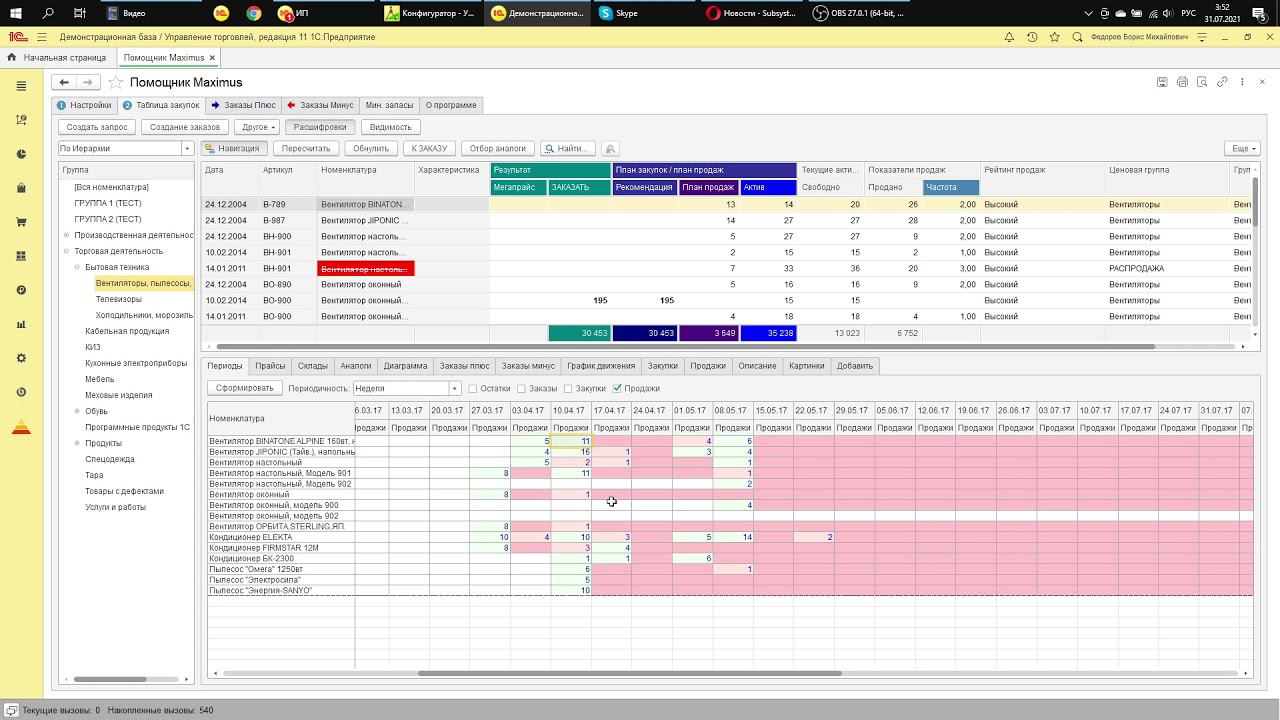1280x720 pixels.
Task: Open the favorites star in title bar
Action: point(1055,37)
